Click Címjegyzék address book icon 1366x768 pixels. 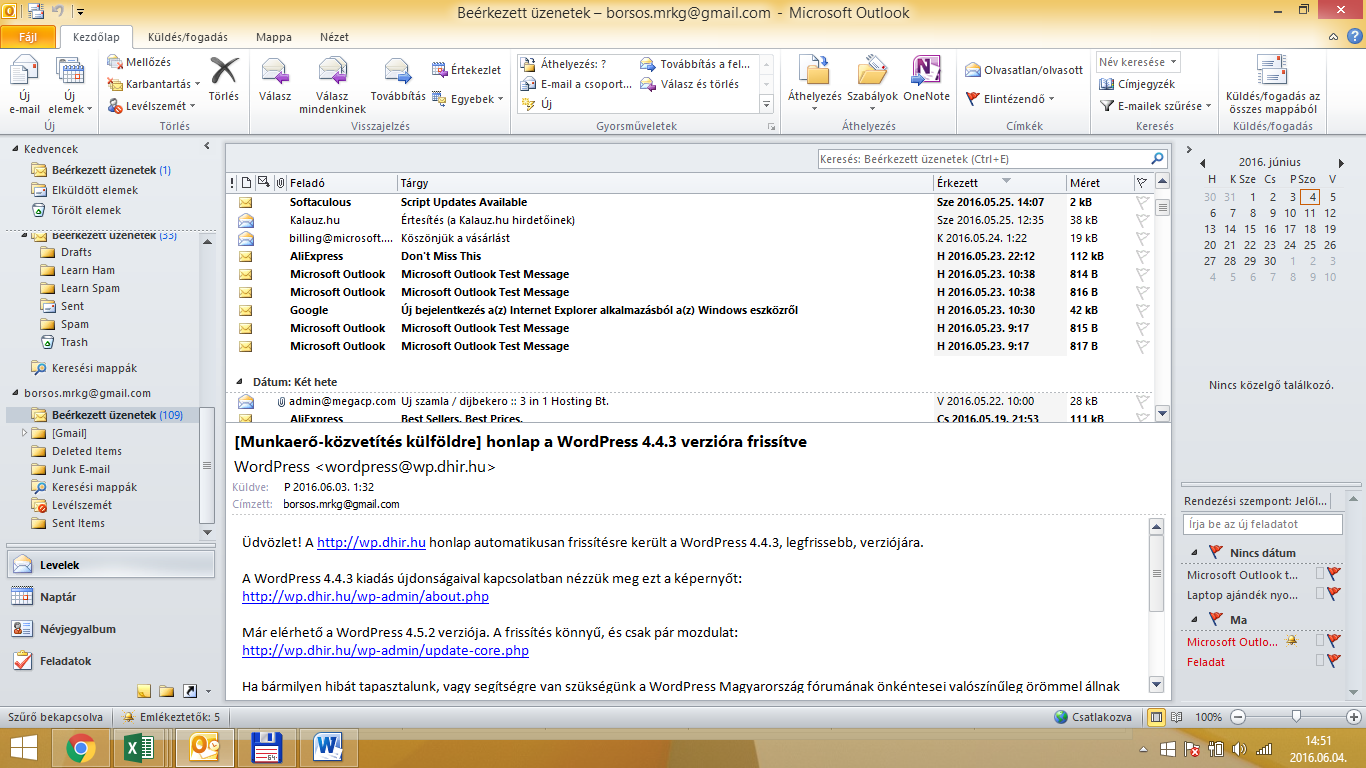point(1137,85)
